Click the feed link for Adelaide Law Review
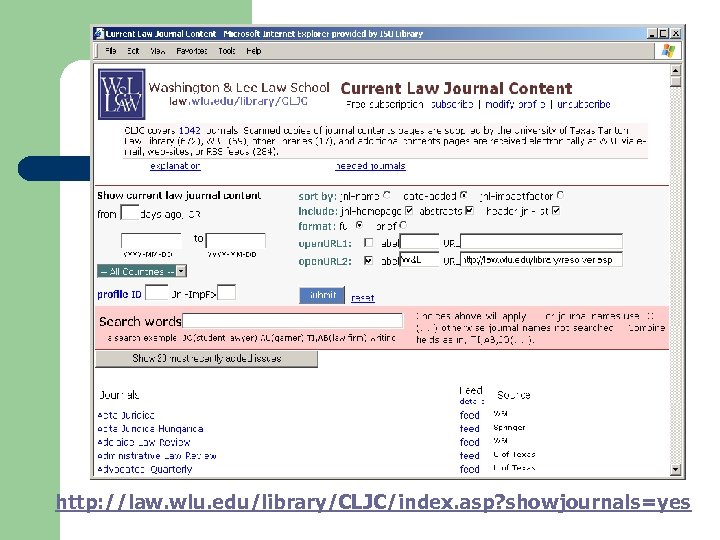Viewport: 720px width, 540px height. (x=469, y=442)
